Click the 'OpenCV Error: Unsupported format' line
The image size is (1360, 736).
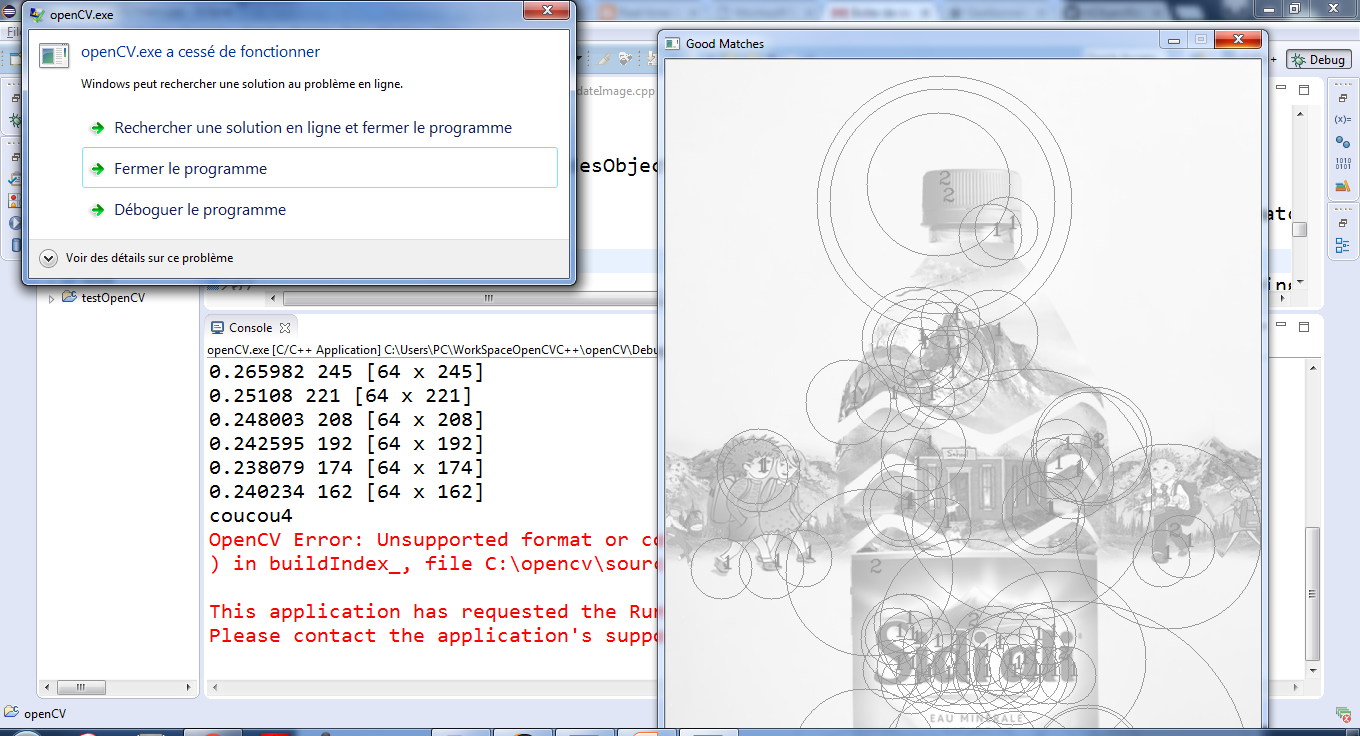click(433, 540)
